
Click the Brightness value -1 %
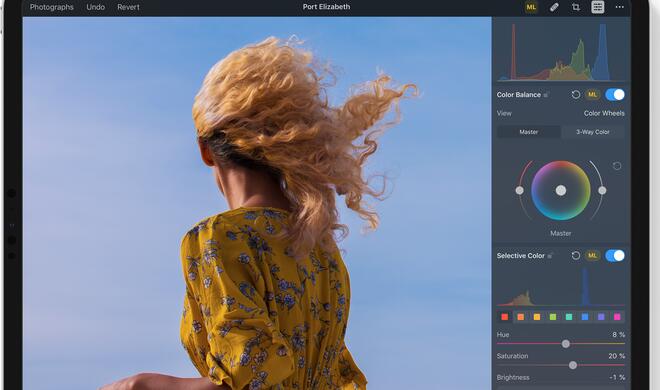coord(617,377)
